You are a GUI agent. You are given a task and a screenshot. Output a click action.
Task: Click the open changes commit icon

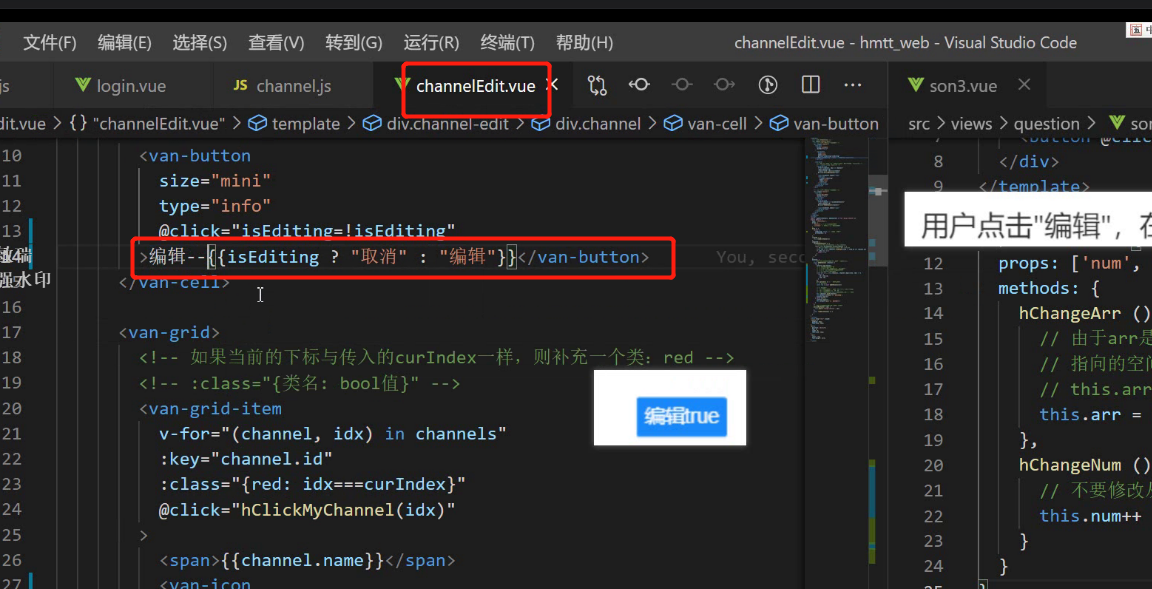coord(639,85)
